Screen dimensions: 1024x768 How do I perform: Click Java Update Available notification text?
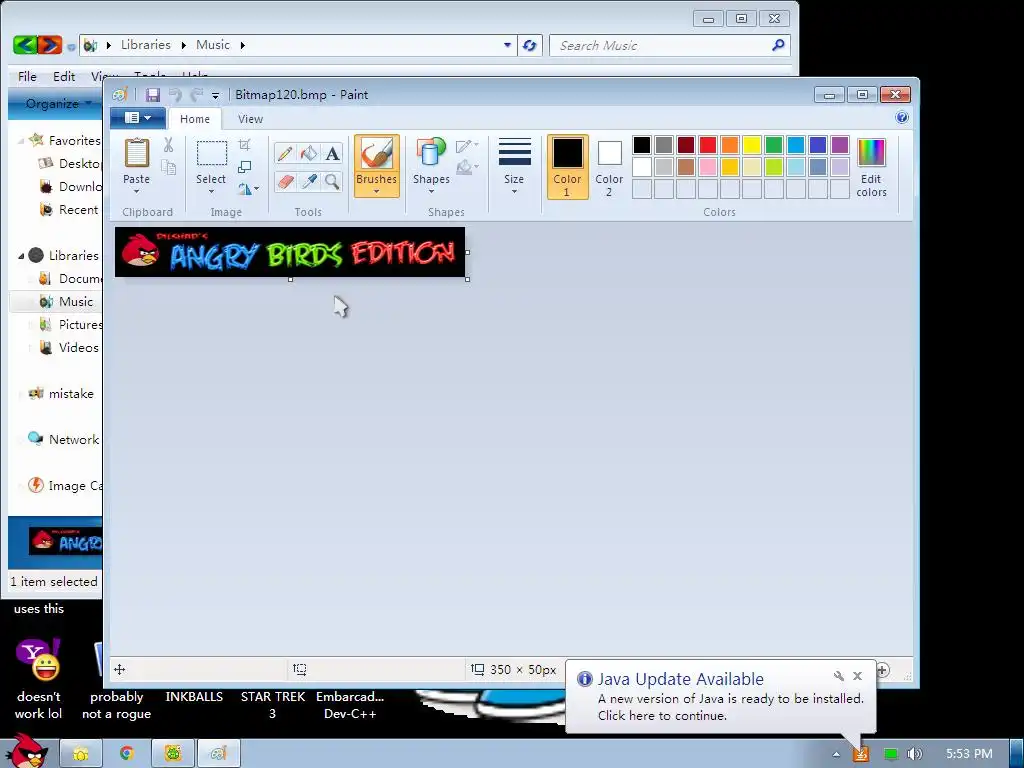click(x=680, y=679)
